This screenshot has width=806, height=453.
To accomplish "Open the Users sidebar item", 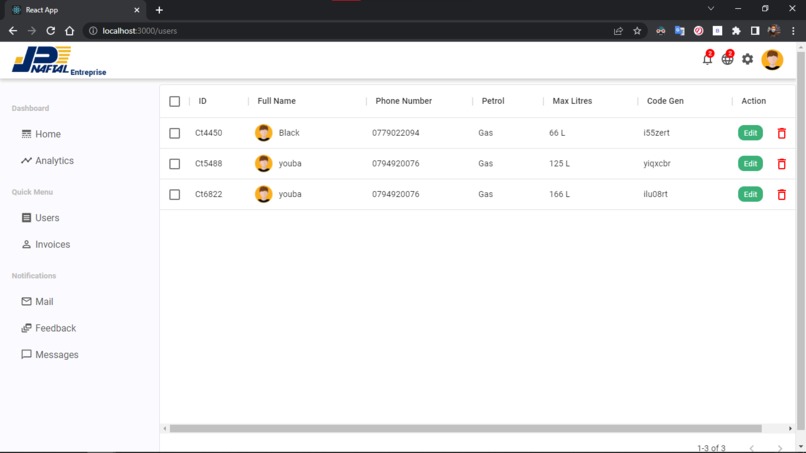I will (40, 218).
